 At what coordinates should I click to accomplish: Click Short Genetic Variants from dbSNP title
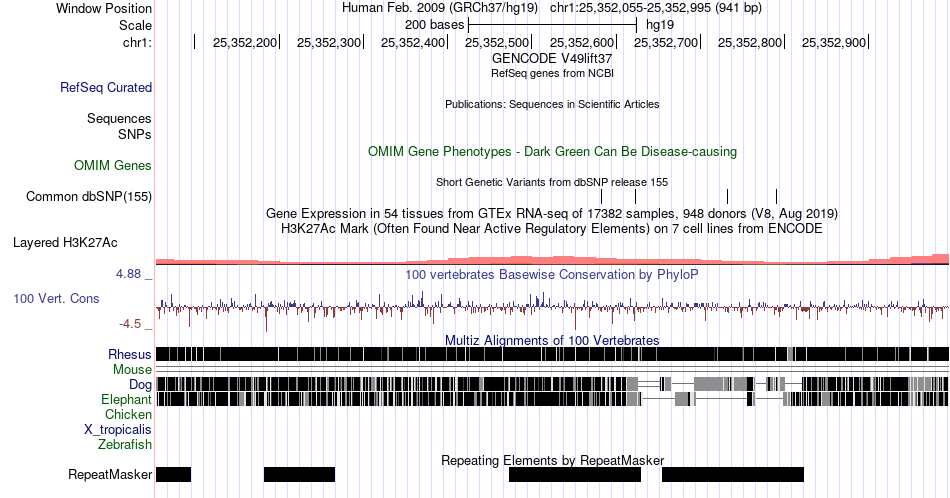point(552,182)
